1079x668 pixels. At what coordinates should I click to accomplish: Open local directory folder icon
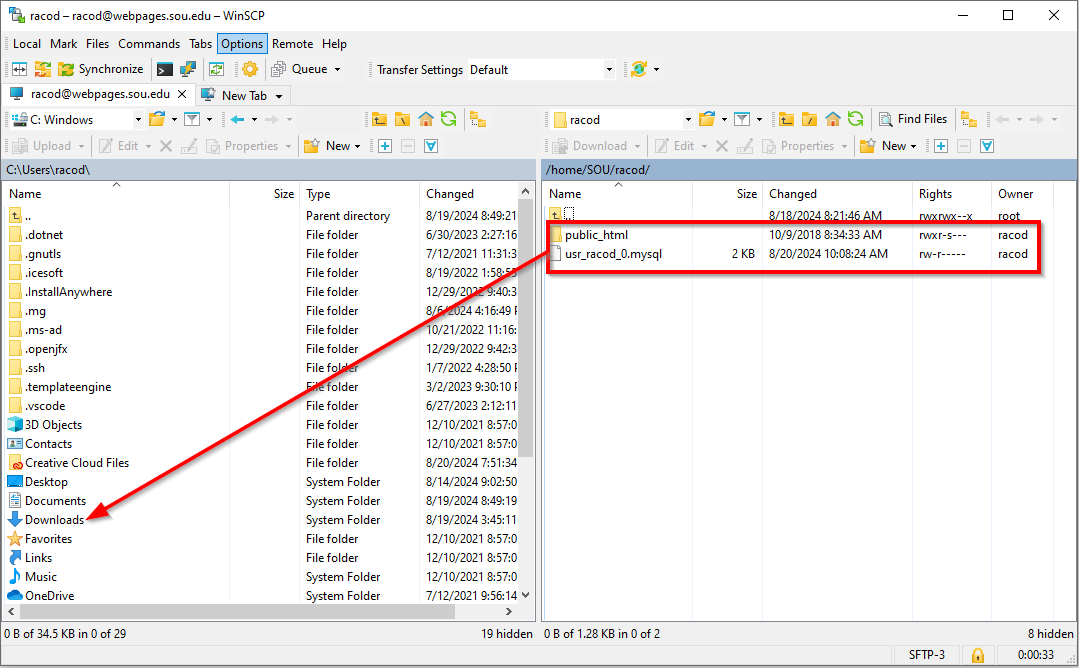[x=157, y=120]
